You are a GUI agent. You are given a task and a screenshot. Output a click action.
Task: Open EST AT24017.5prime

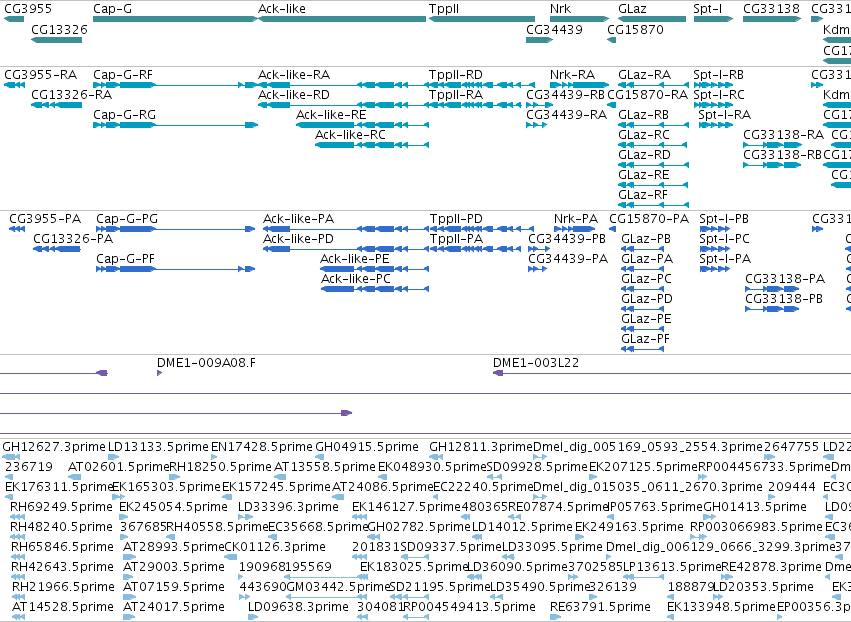pos(174,607)
